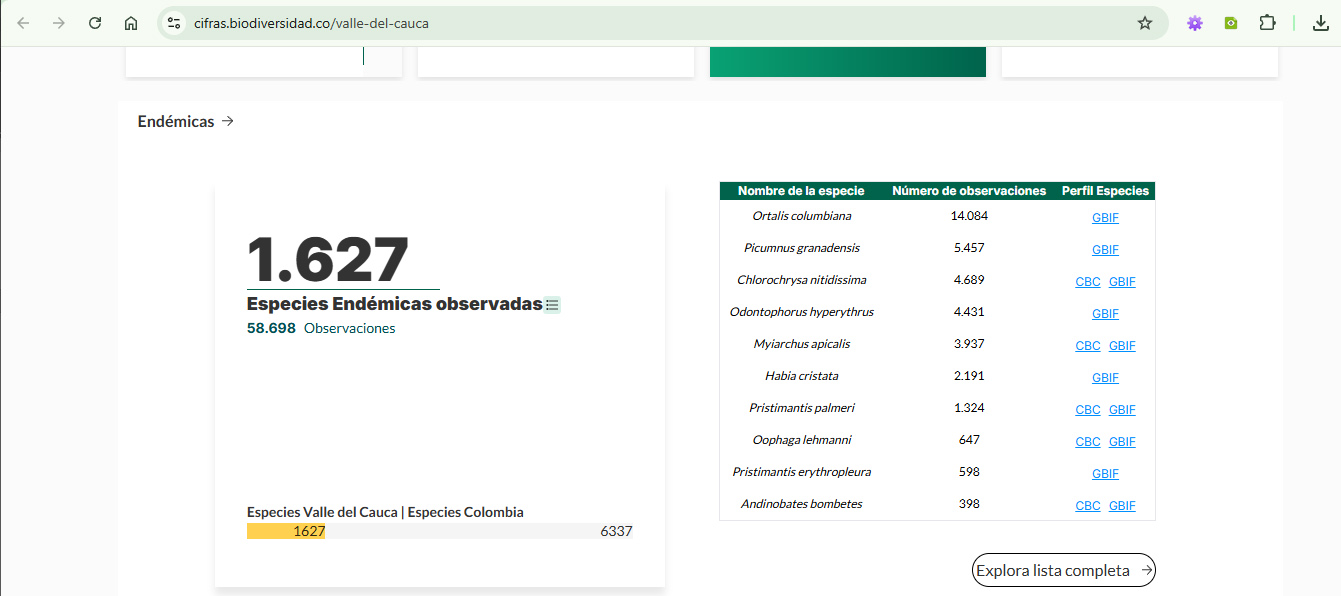The image size is (1341, 596).
Task: Click the species name Chlorochrysa nitidissima
Action: tap(802, 280)
